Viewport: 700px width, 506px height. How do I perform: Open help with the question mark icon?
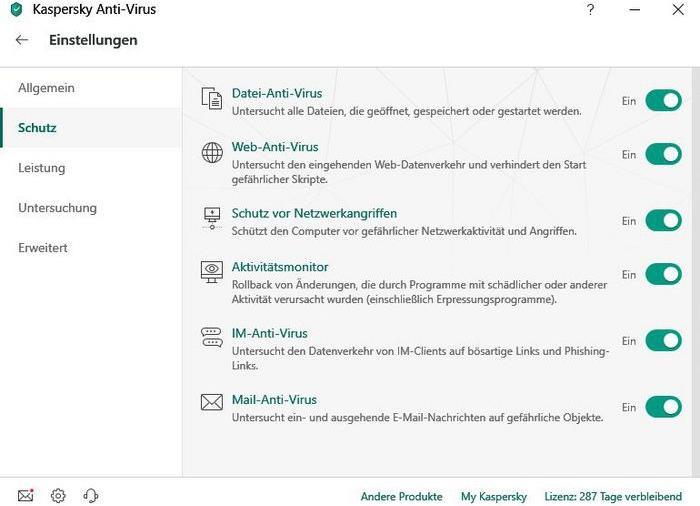(x=590, y=9)
